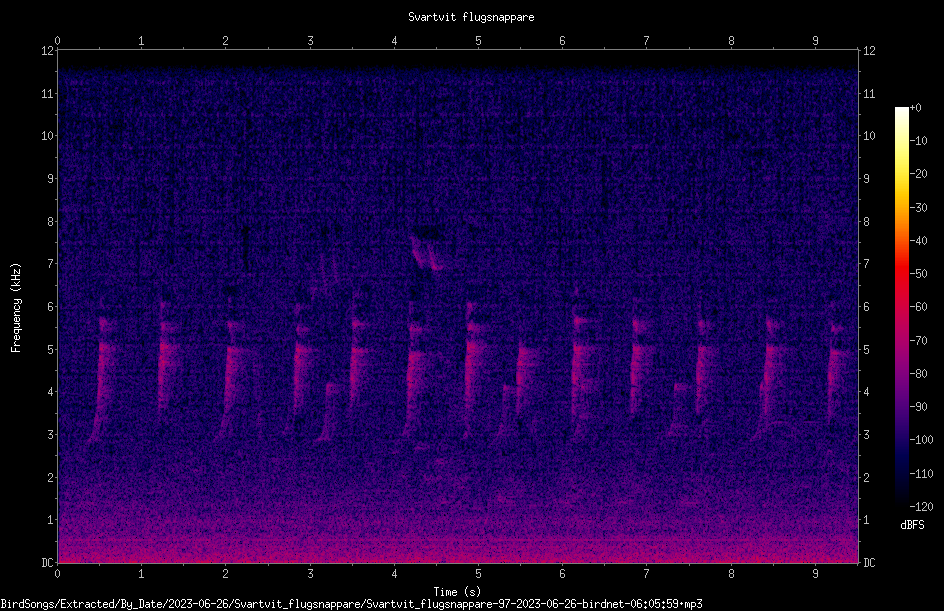Image resolution: width=944 pixels, height=611 pixels.
Task: Click the "-120" value on the dBFS colorbar
Action: click(921, 506)
